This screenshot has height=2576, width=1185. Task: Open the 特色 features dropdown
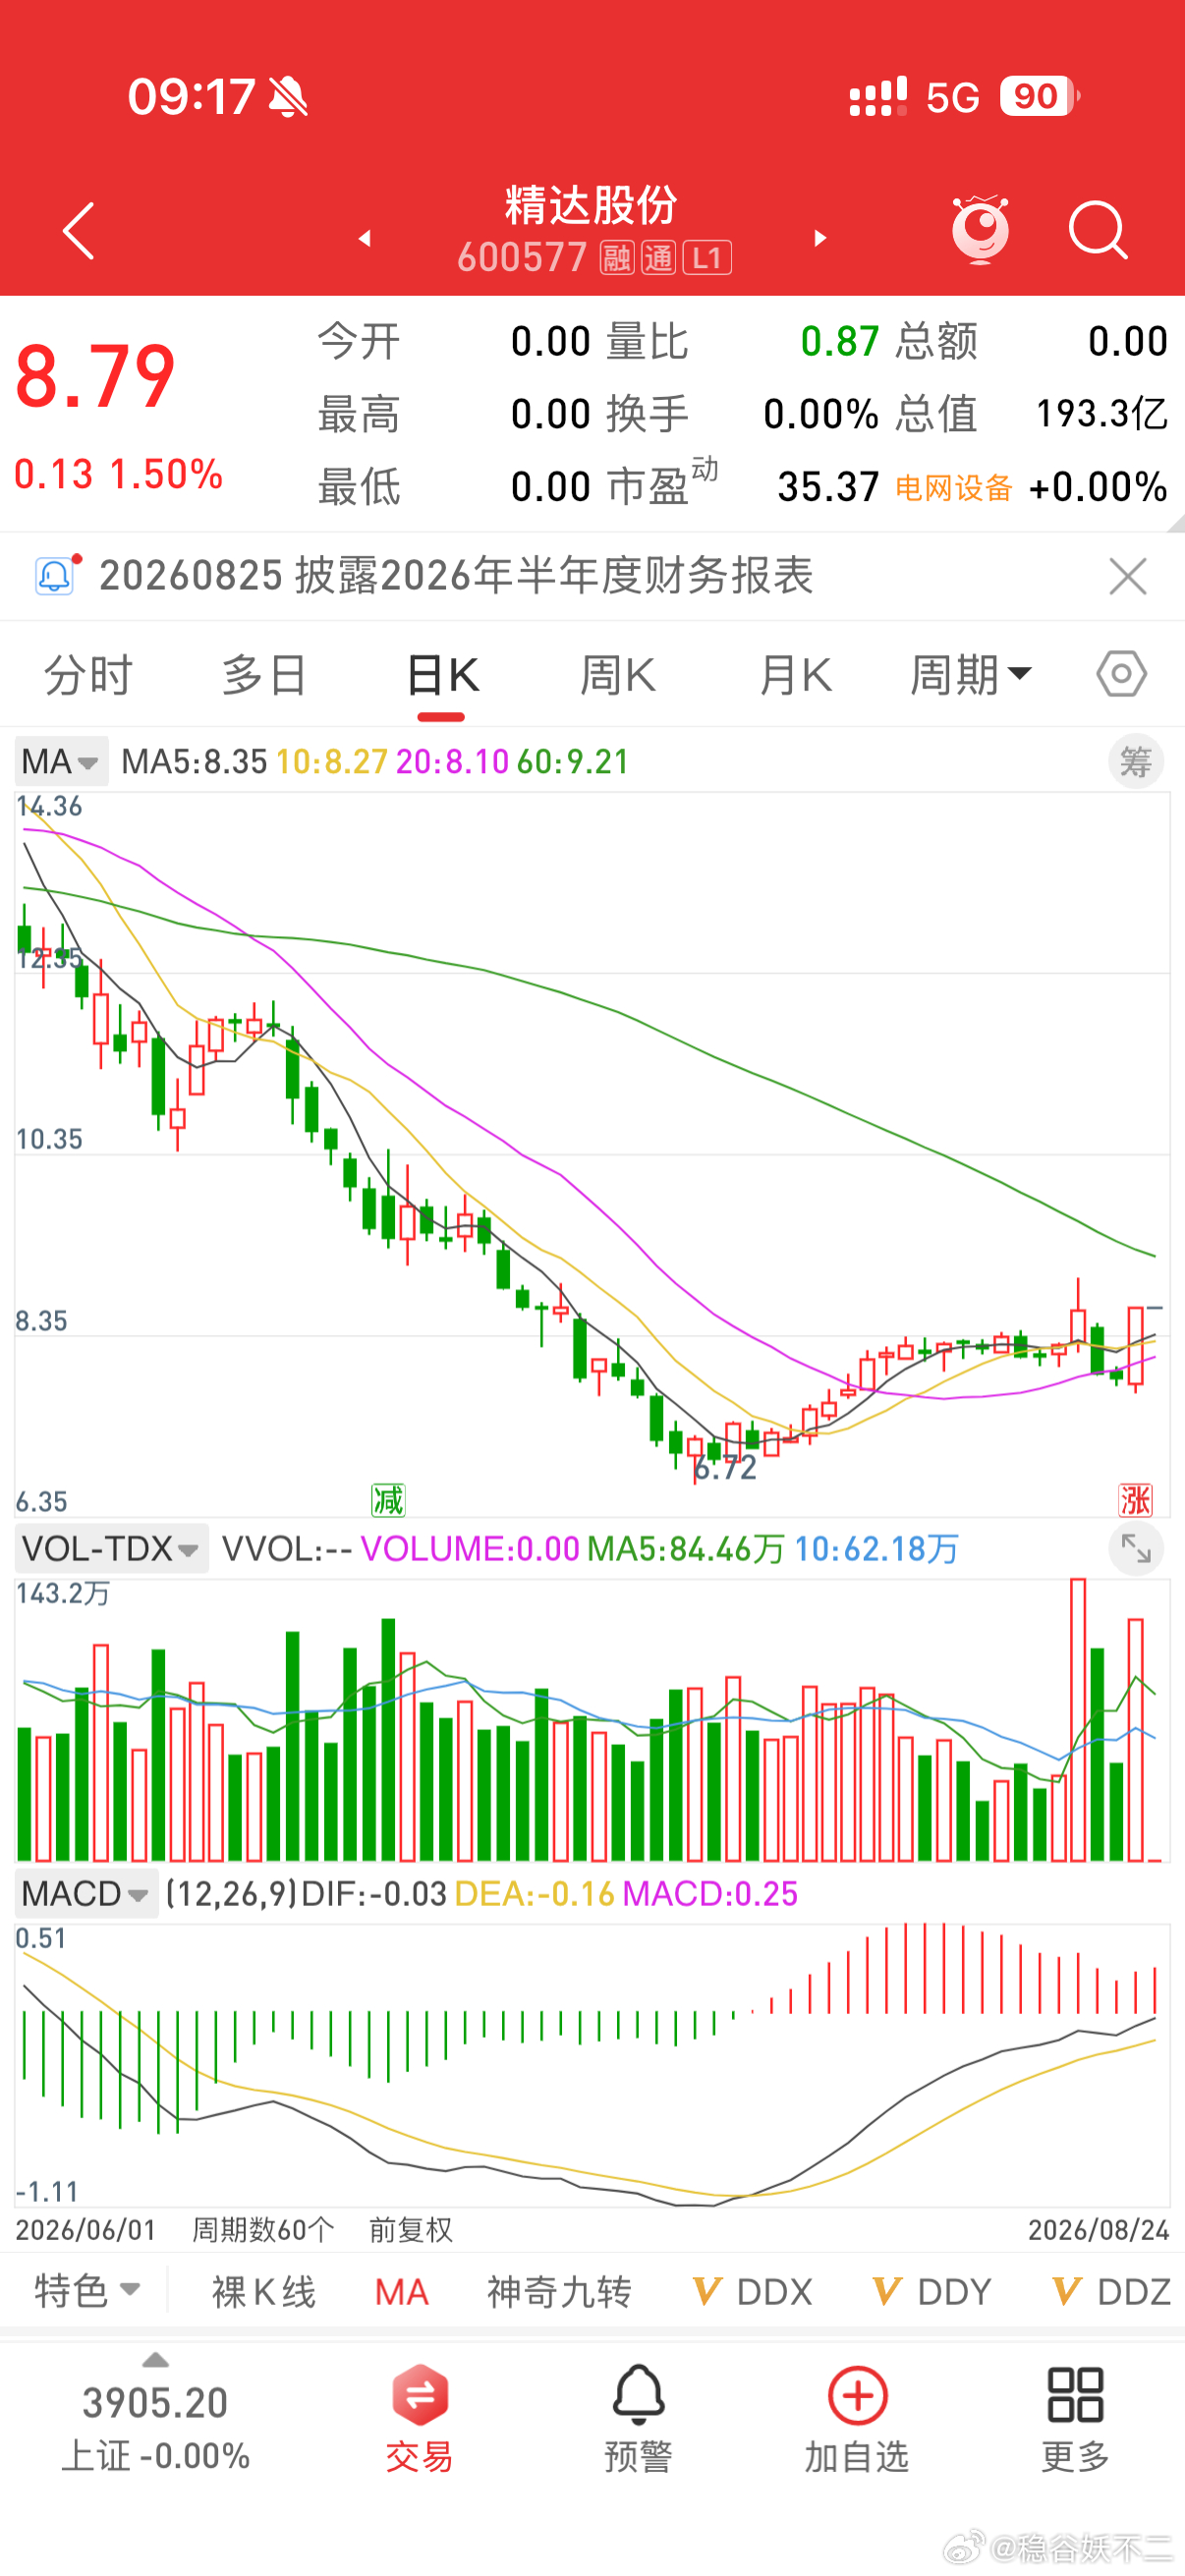pos(88,2291)
